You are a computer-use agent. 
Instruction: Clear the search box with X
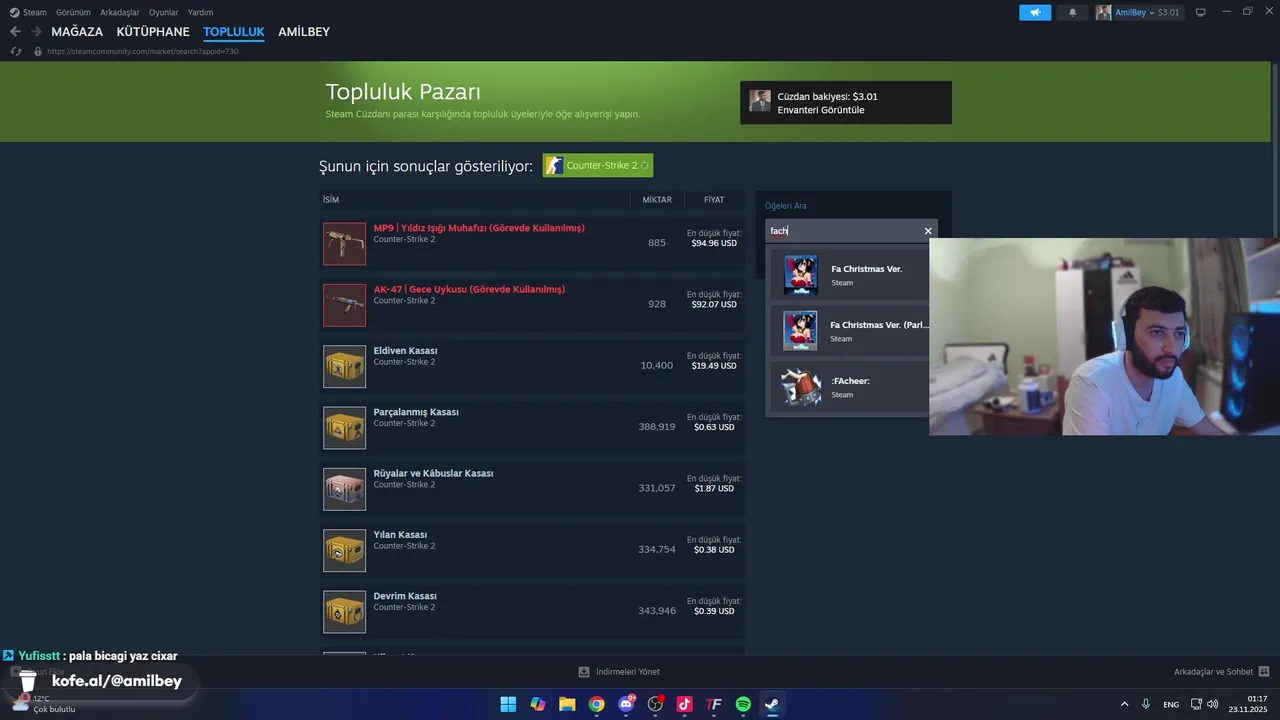[928, 231]
